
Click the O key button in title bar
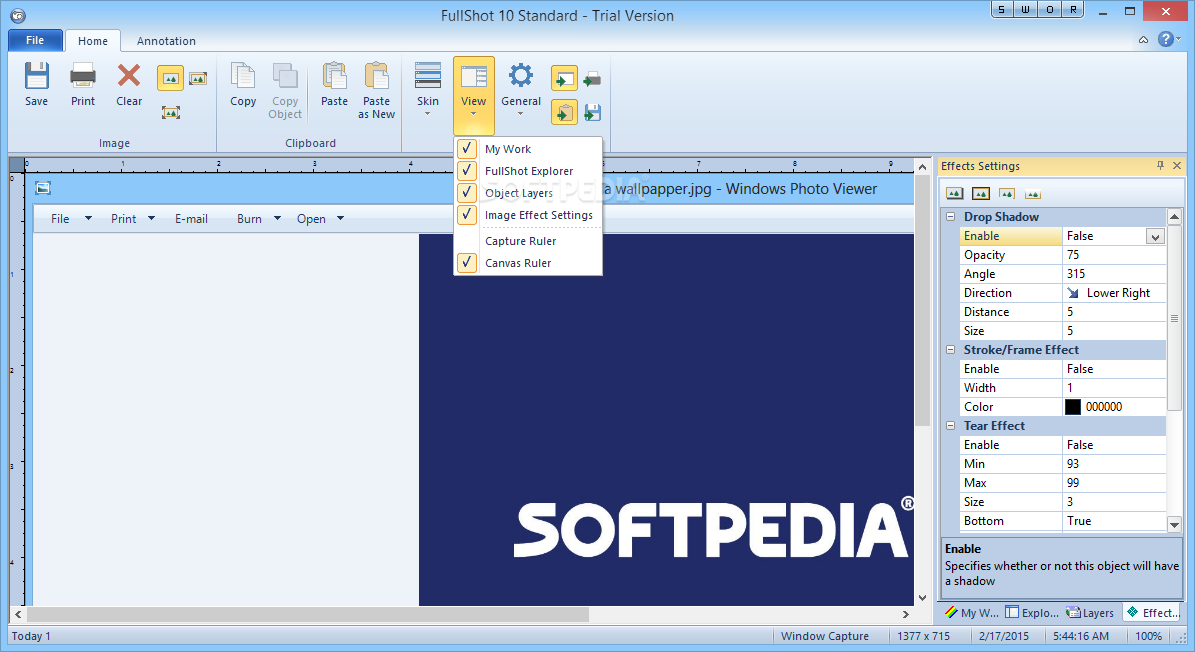point(1049,9)
